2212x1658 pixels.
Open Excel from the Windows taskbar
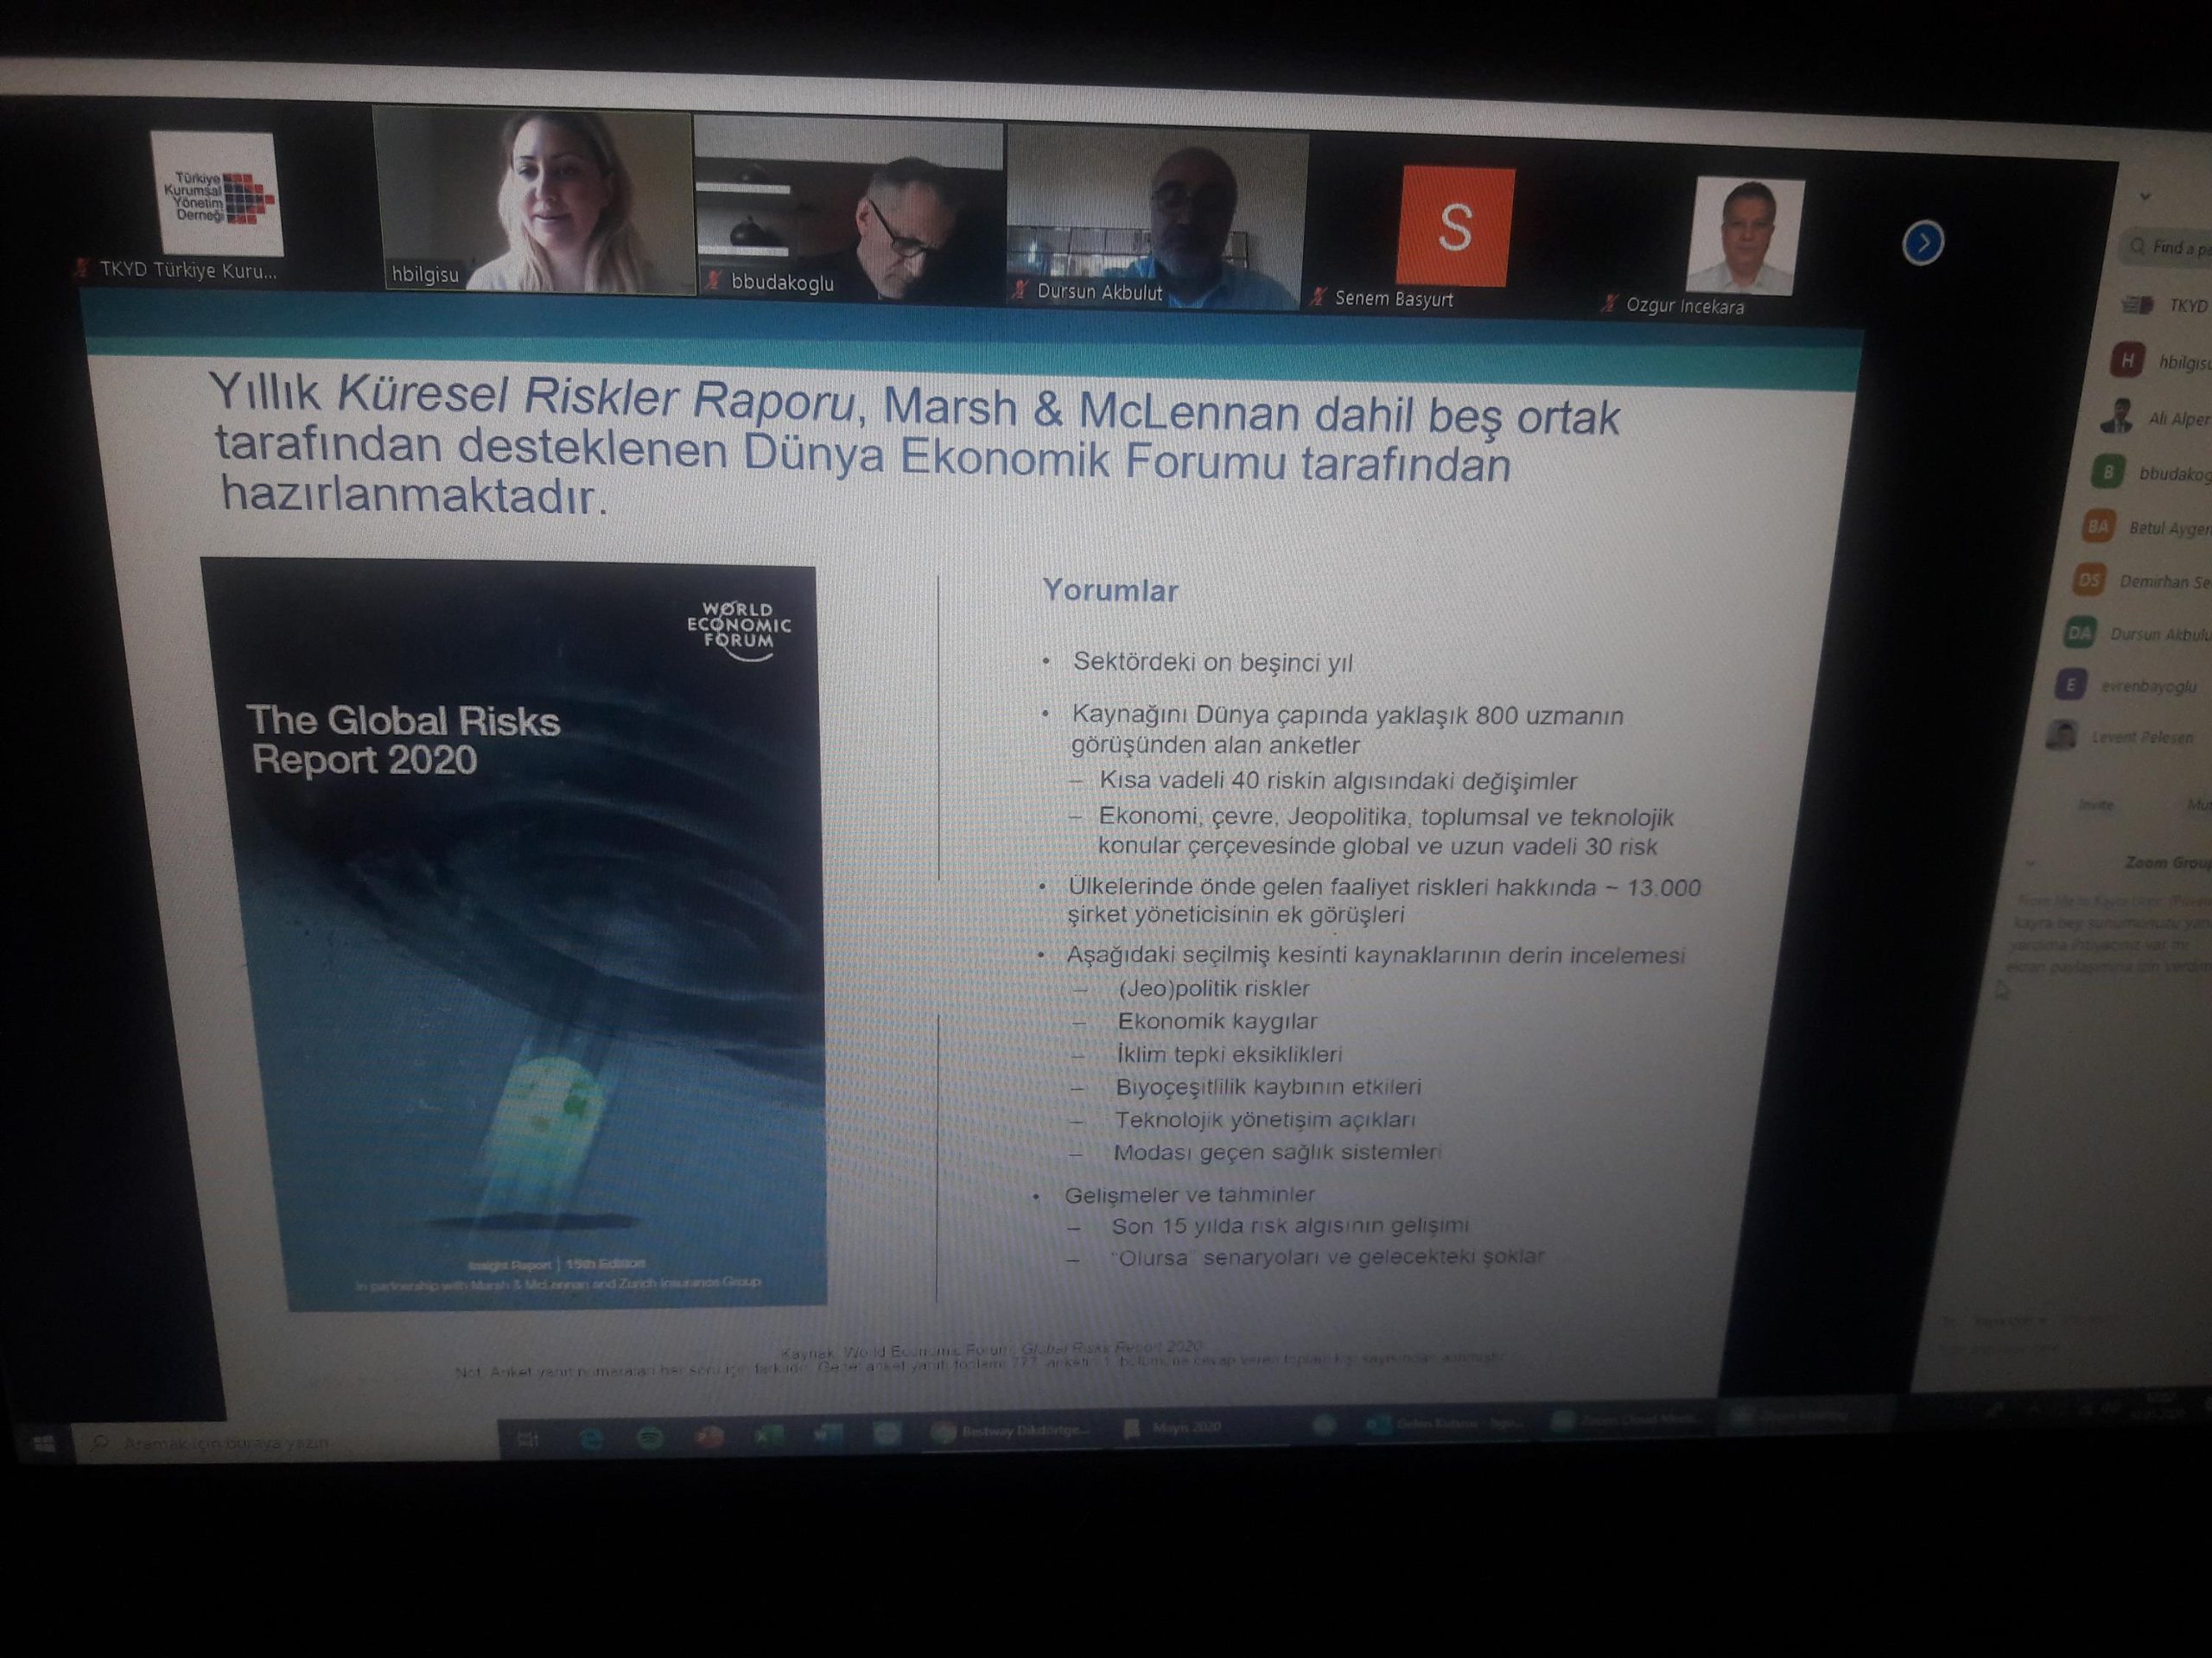point(768,1435)
